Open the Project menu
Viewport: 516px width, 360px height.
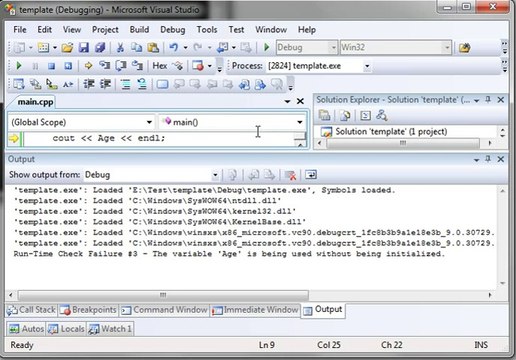click(105, 30)
